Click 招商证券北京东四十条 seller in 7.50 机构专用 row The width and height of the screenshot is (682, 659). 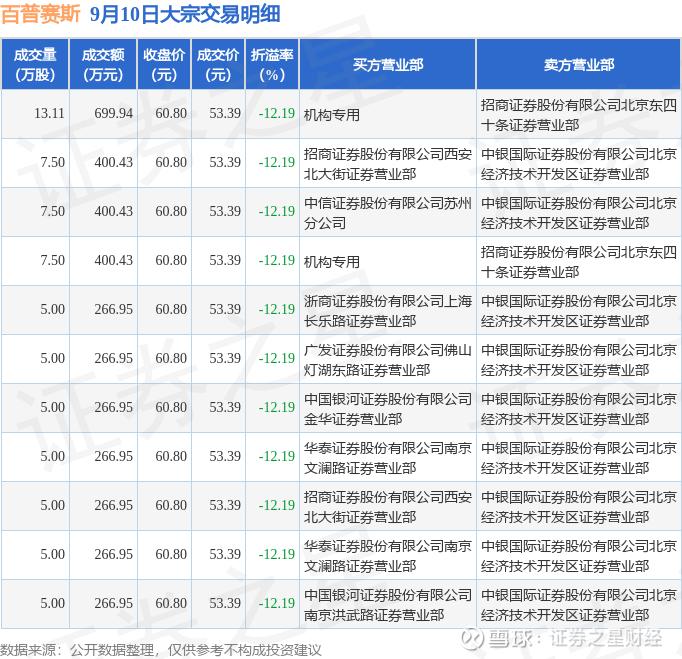(578, 262)
